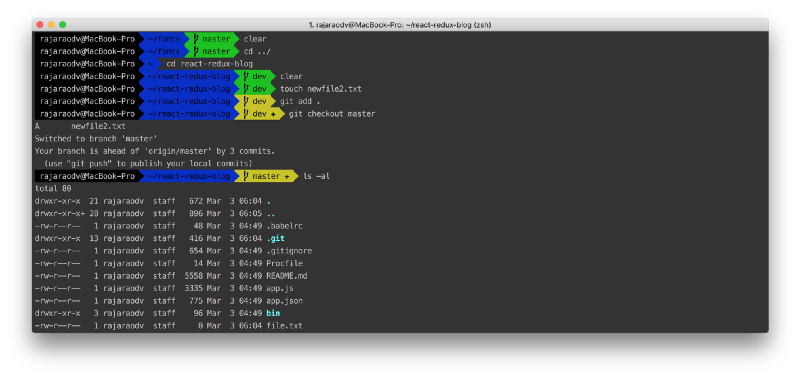Click the window title 'rajaraodv@MacBook-Pro: ~/react-redux-blog (zsh)'

pos(400,24)
